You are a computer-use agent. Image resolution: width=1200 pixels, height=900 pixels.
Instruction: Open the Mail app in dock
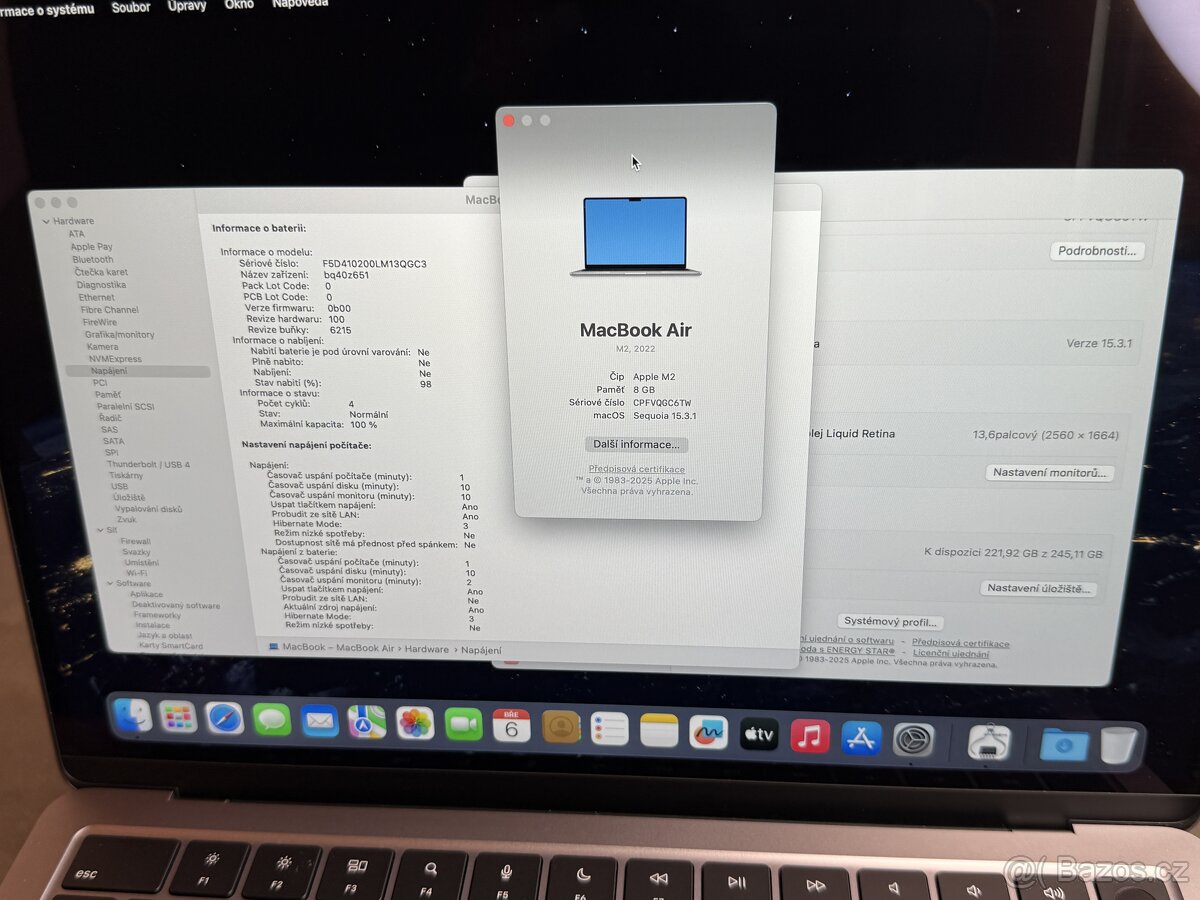tap(320, 720)
